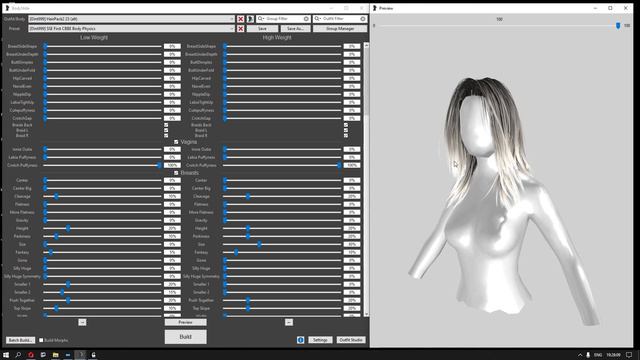640x360 pixels.
Task: Click the Low Weight HipCarved slider handle
Action: (45, 78)
